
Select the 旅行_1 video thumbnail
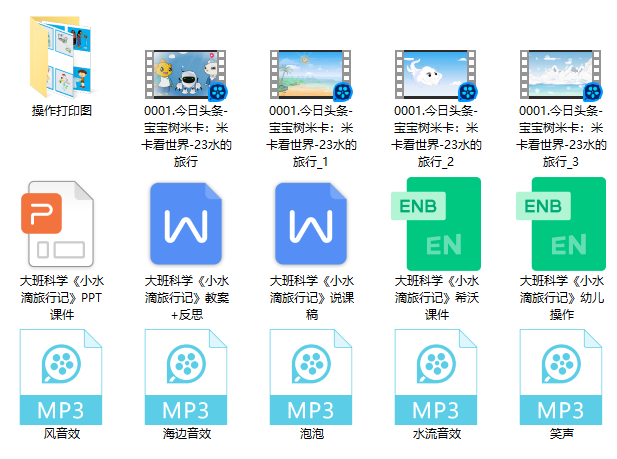pos(311,74)
